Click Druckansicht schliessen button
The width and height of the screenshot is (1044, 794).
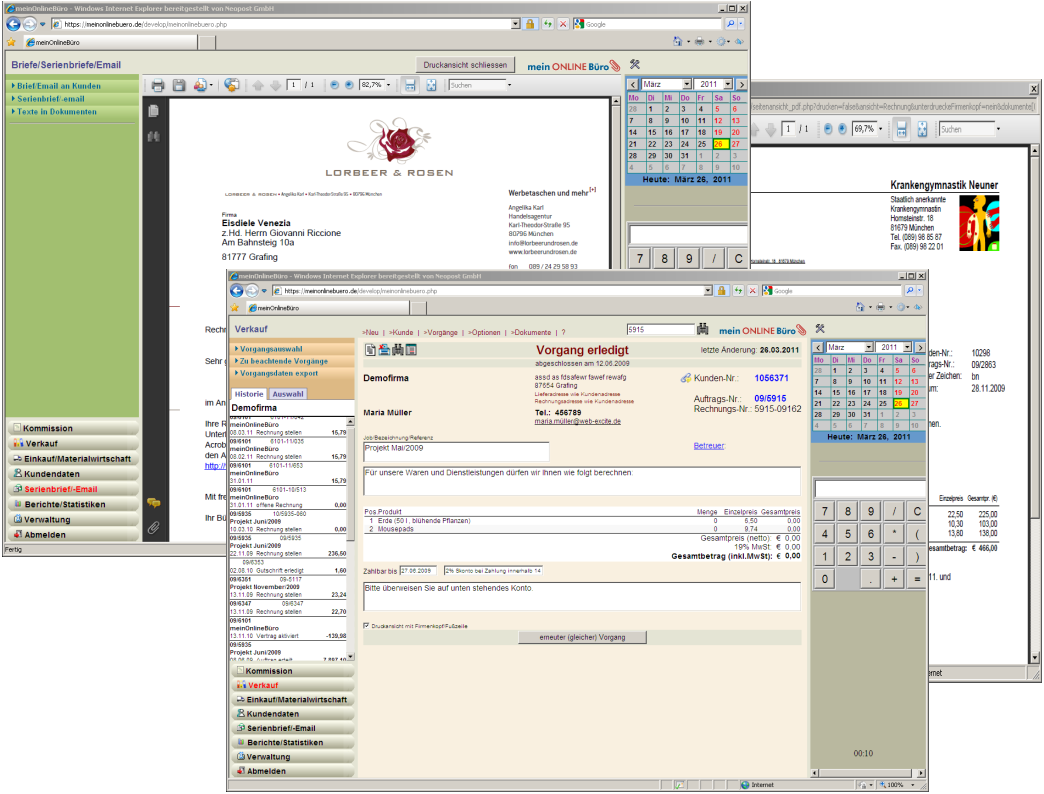pyautogui.click(x=465, y=65)
